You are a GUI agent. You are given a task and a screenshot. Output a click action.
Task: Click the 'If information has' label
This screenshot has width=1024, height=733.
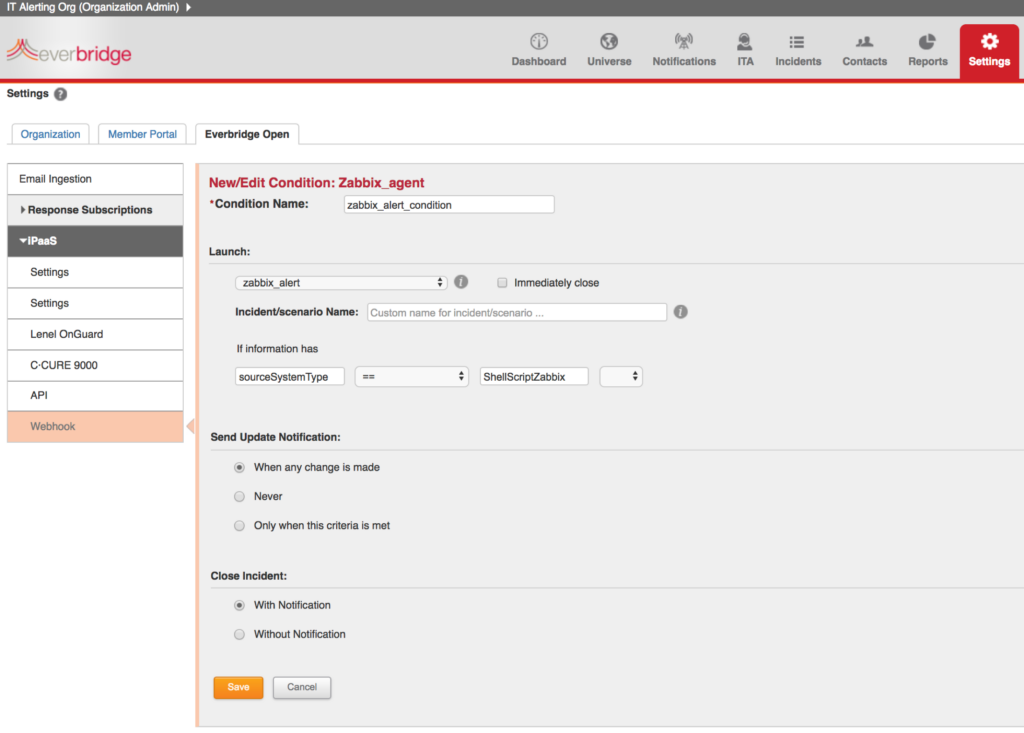tap(277, 349)
